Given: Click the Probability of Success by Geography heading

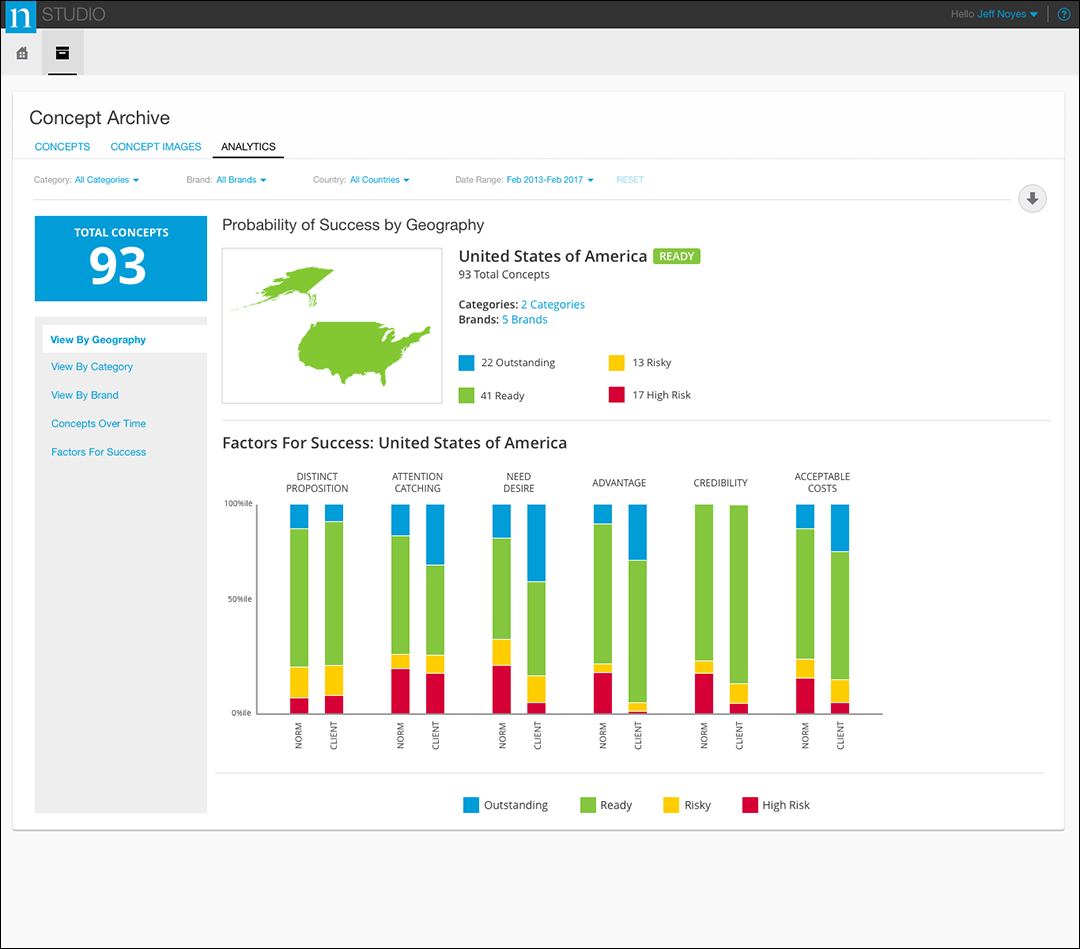Looking at the screenshot, I should [x=353, y=225].
